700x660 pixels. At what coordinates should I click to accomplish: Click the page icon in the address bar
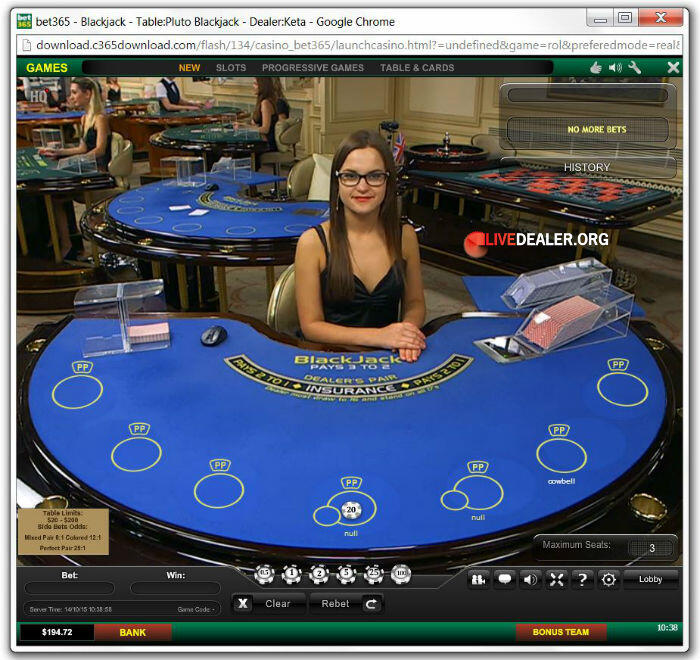tap(26, 45)
